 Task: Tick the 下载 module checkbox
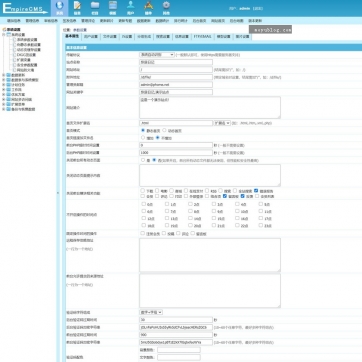point(143,191)
